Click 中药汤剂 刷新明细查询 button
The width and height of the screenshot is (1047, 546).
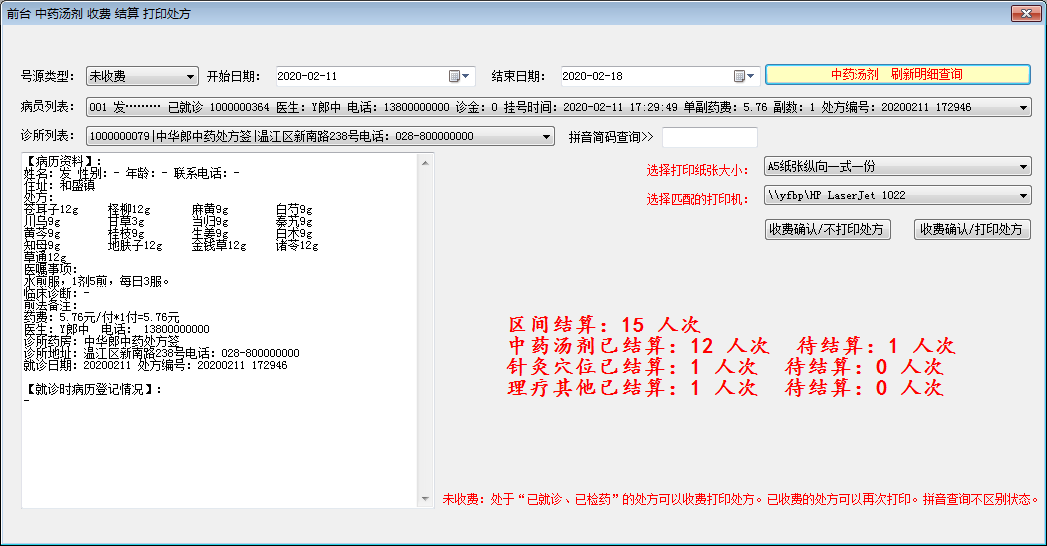[x=897, y=75]
